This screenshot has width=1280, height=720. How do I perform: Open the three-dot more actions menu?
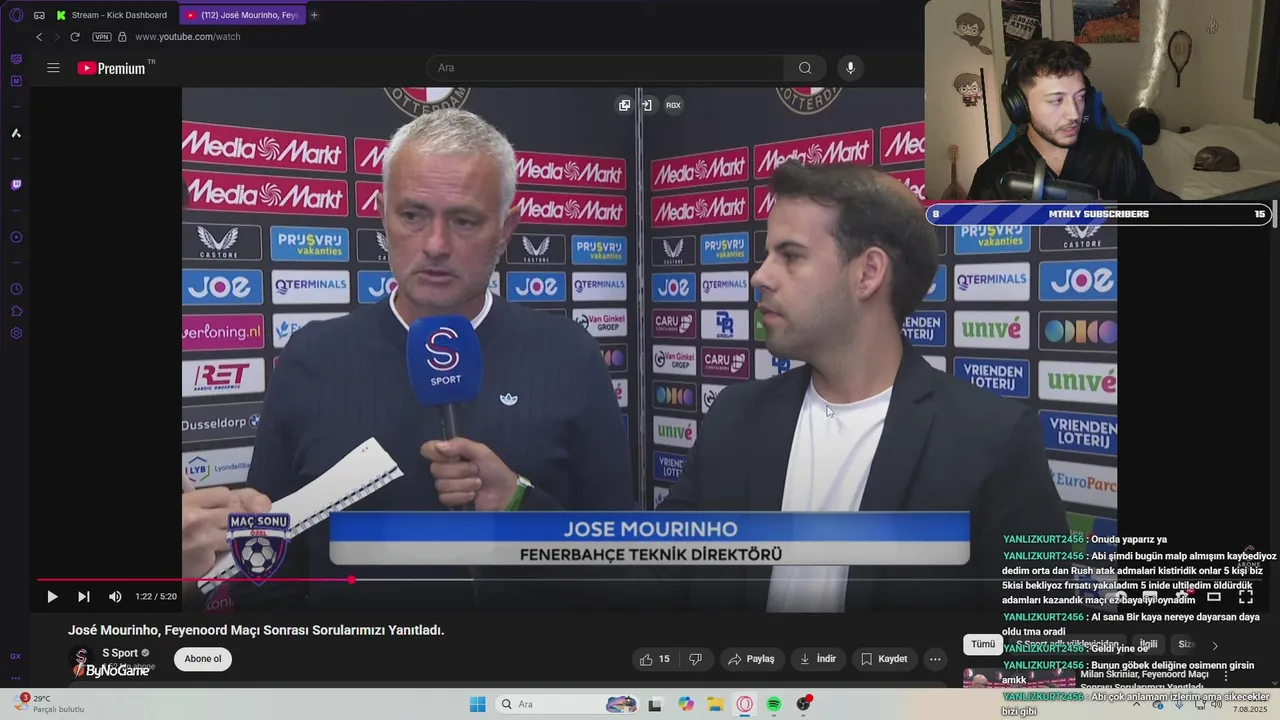point(935,659)
